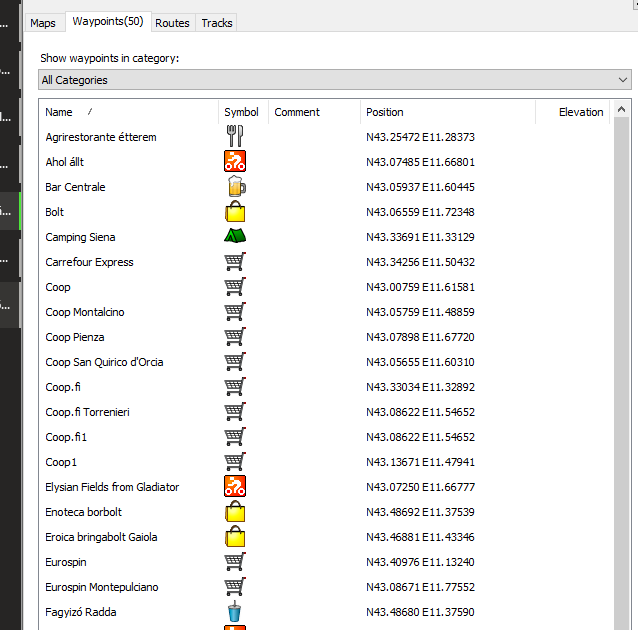Click the tent icon for Camping Siena

pos(235,236)
